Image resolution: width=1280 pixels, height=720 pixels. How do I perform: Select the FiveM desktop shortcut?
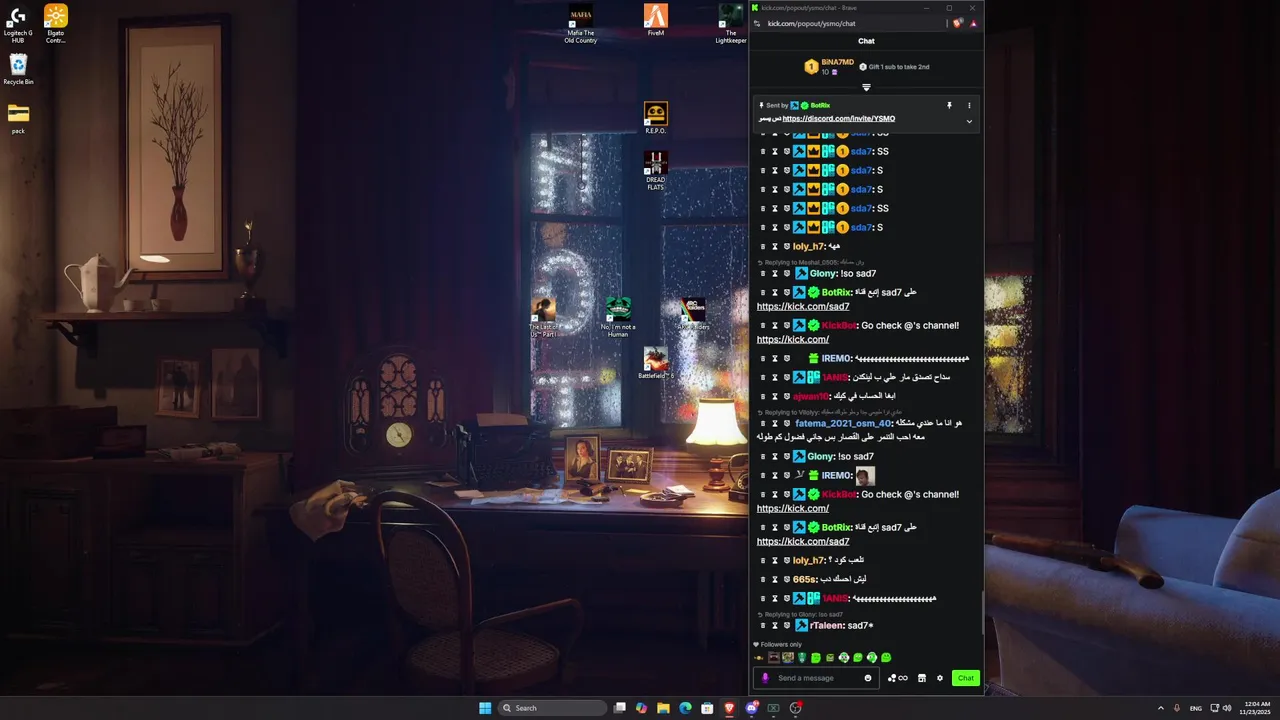point(656,20)
